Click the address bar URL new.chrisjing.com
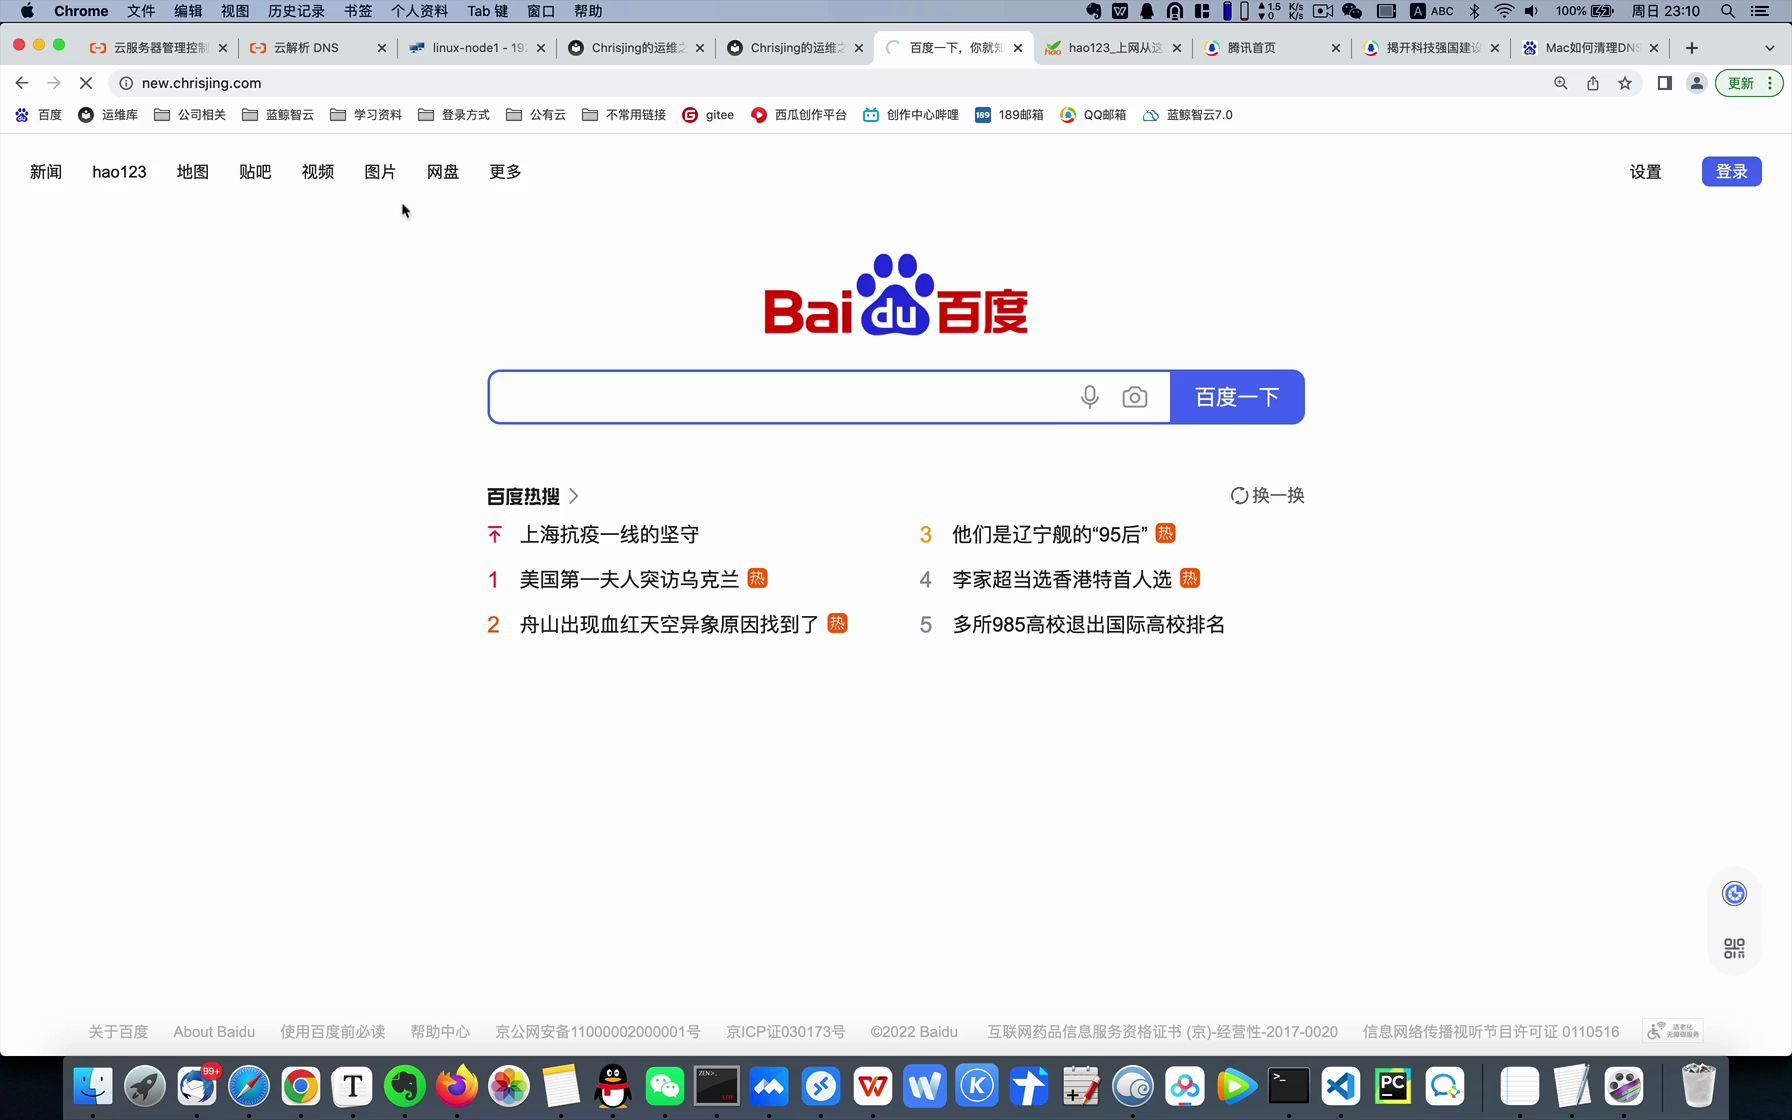 (x=201, y=83)
